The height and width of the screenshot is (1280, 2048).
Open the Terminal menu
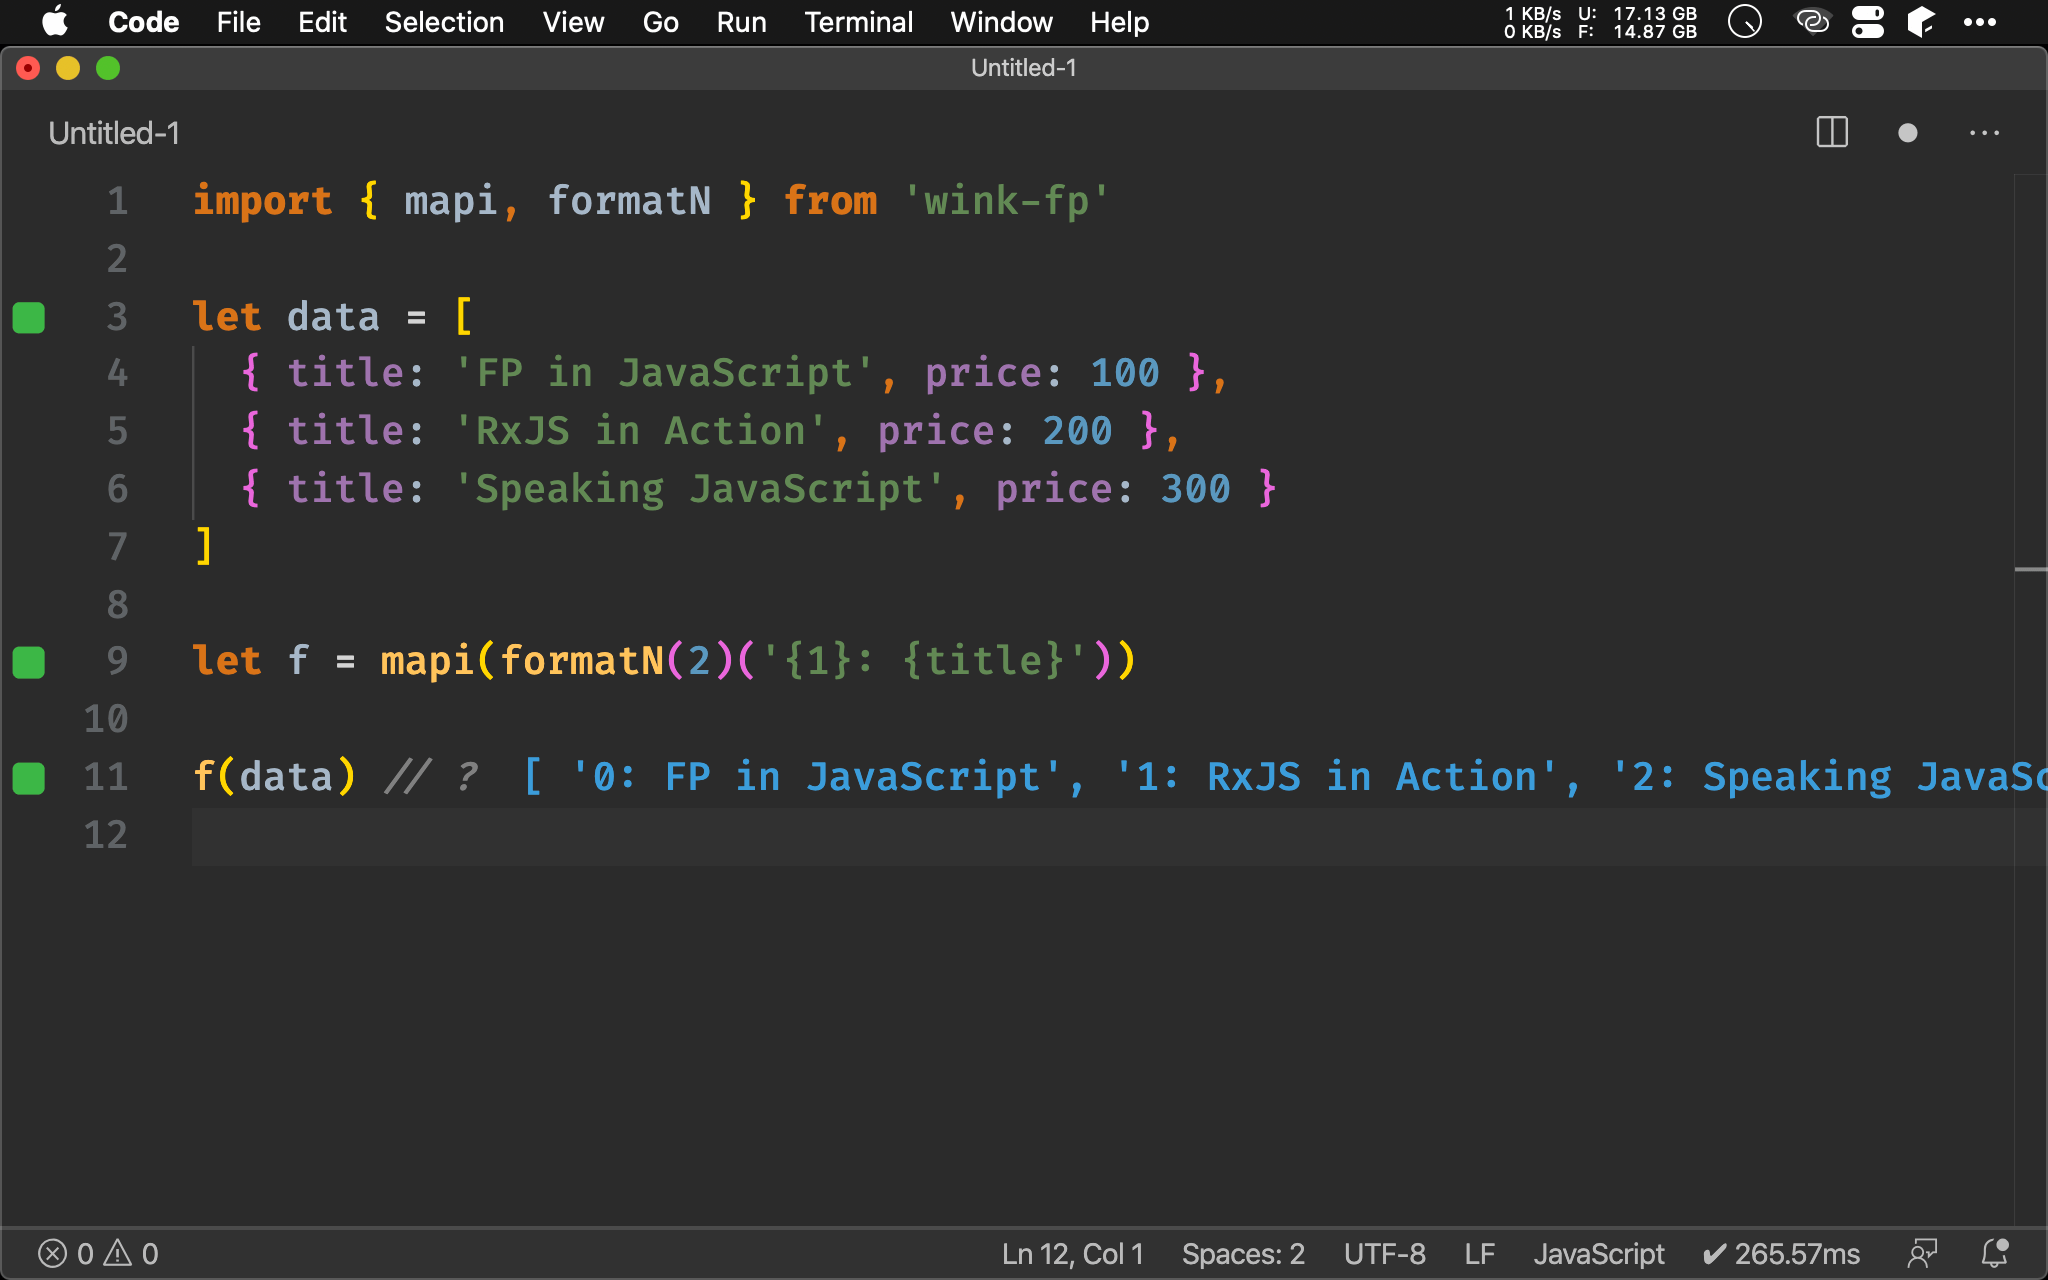click(858, 22)
